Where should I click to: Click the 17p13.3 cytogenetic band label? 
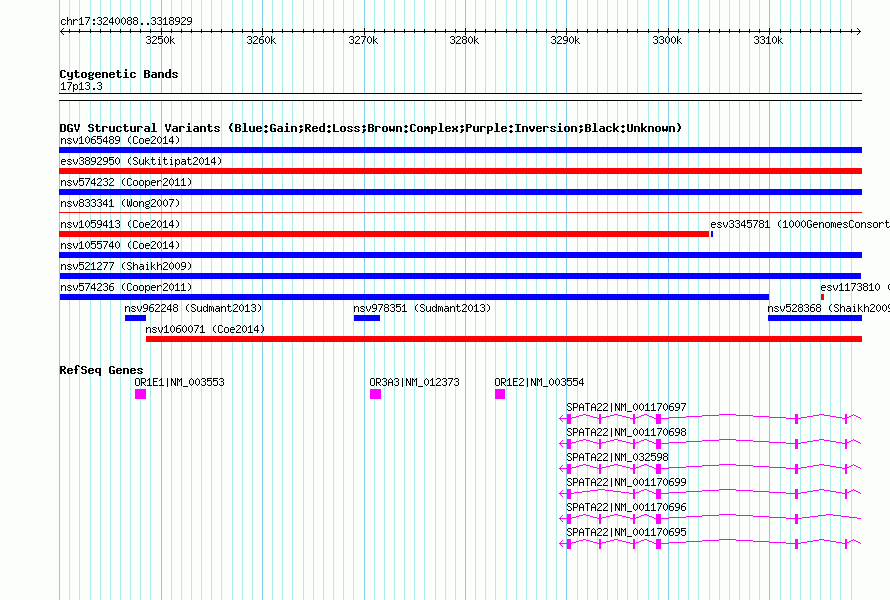81,86
